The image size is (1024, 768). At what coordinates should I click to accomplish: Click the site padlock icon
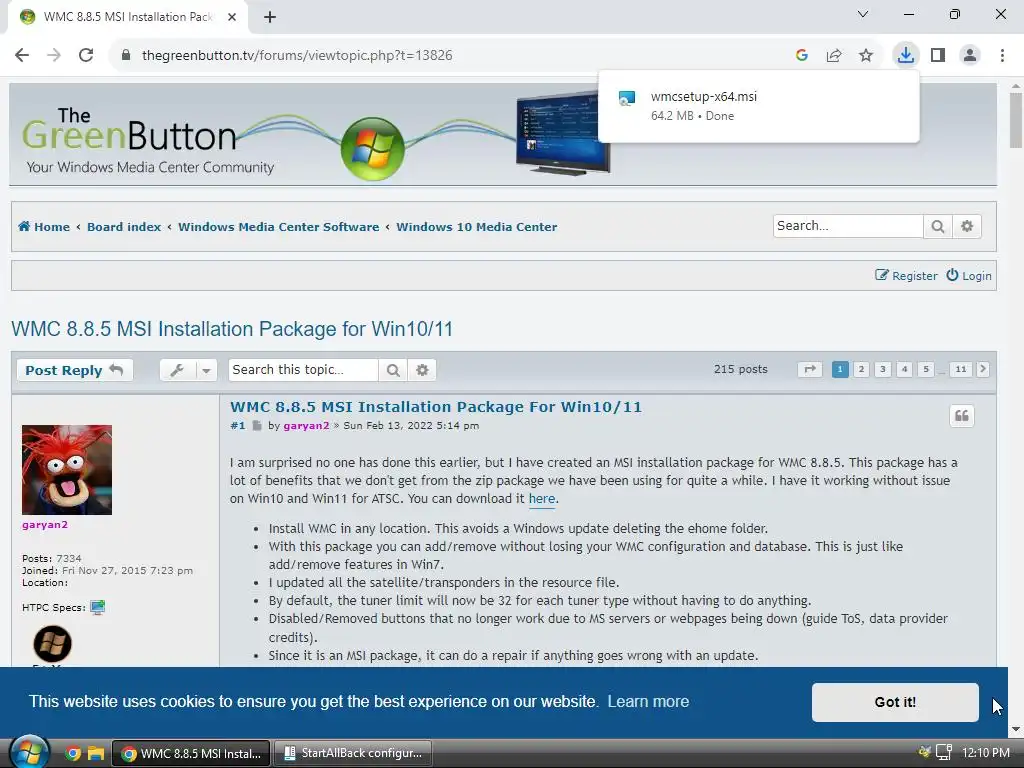(x=126, y=56)
